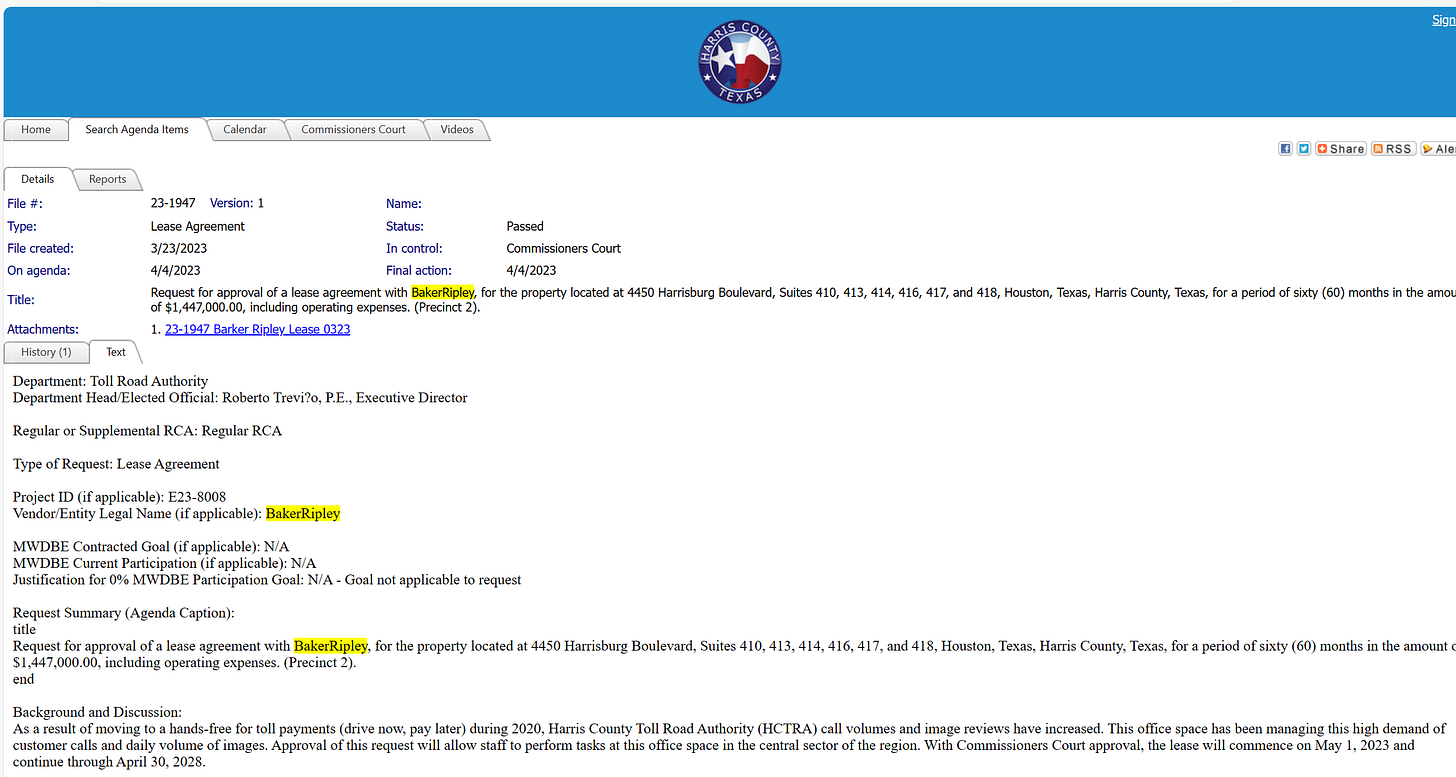
Task: Click the File # field label
Action: pos(25,203)
